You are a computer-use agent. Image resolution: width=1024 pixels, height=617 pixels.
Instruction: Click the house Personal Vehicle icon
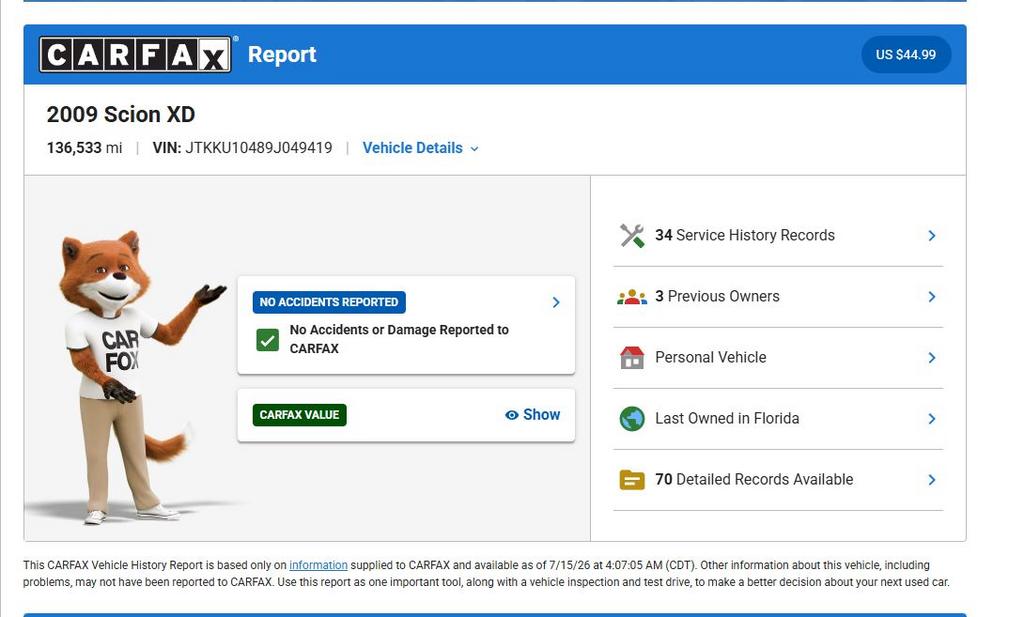pyautogui.click(x=632, y=358)
